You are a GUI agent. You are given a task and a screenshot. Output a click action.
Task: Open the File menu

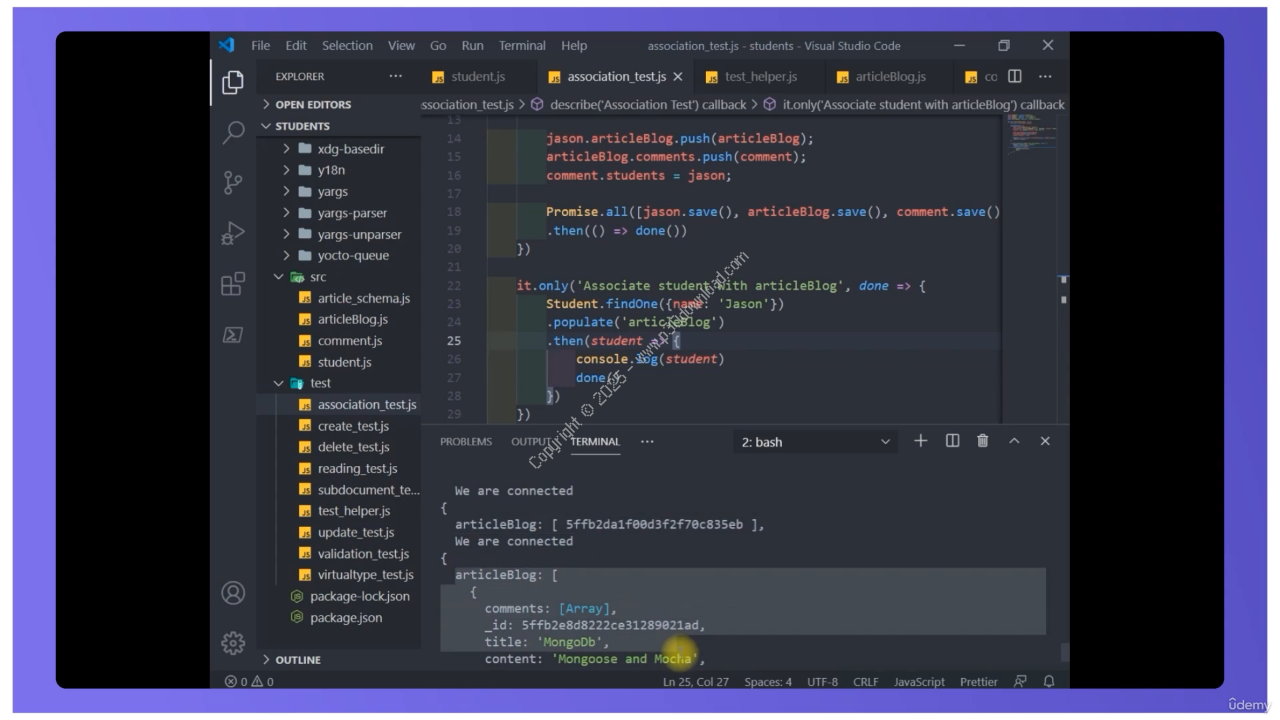(261, 45)
